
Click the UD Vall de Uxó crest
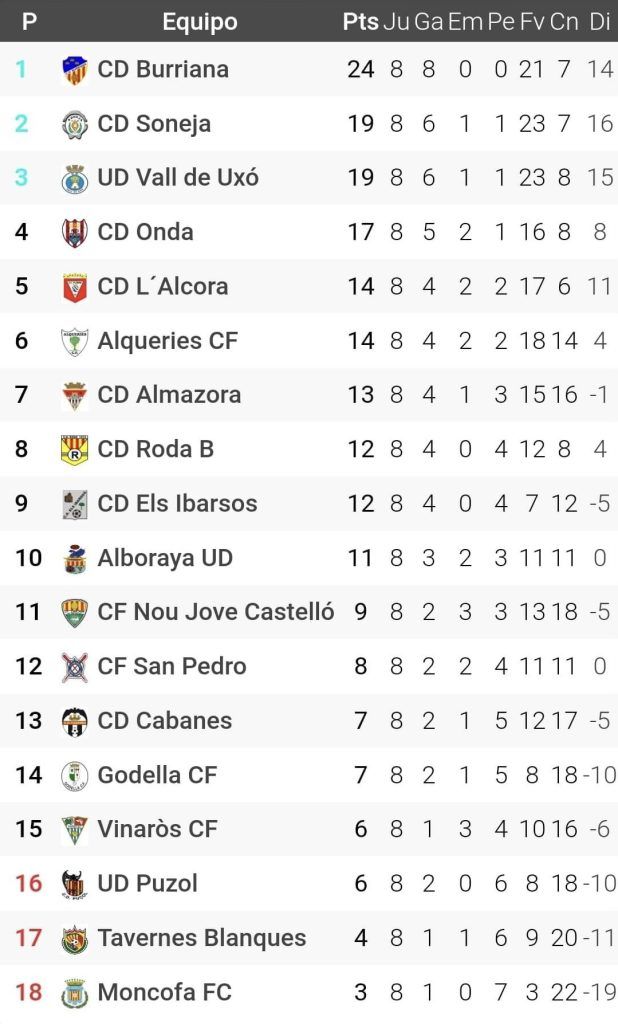pos(74,178)
